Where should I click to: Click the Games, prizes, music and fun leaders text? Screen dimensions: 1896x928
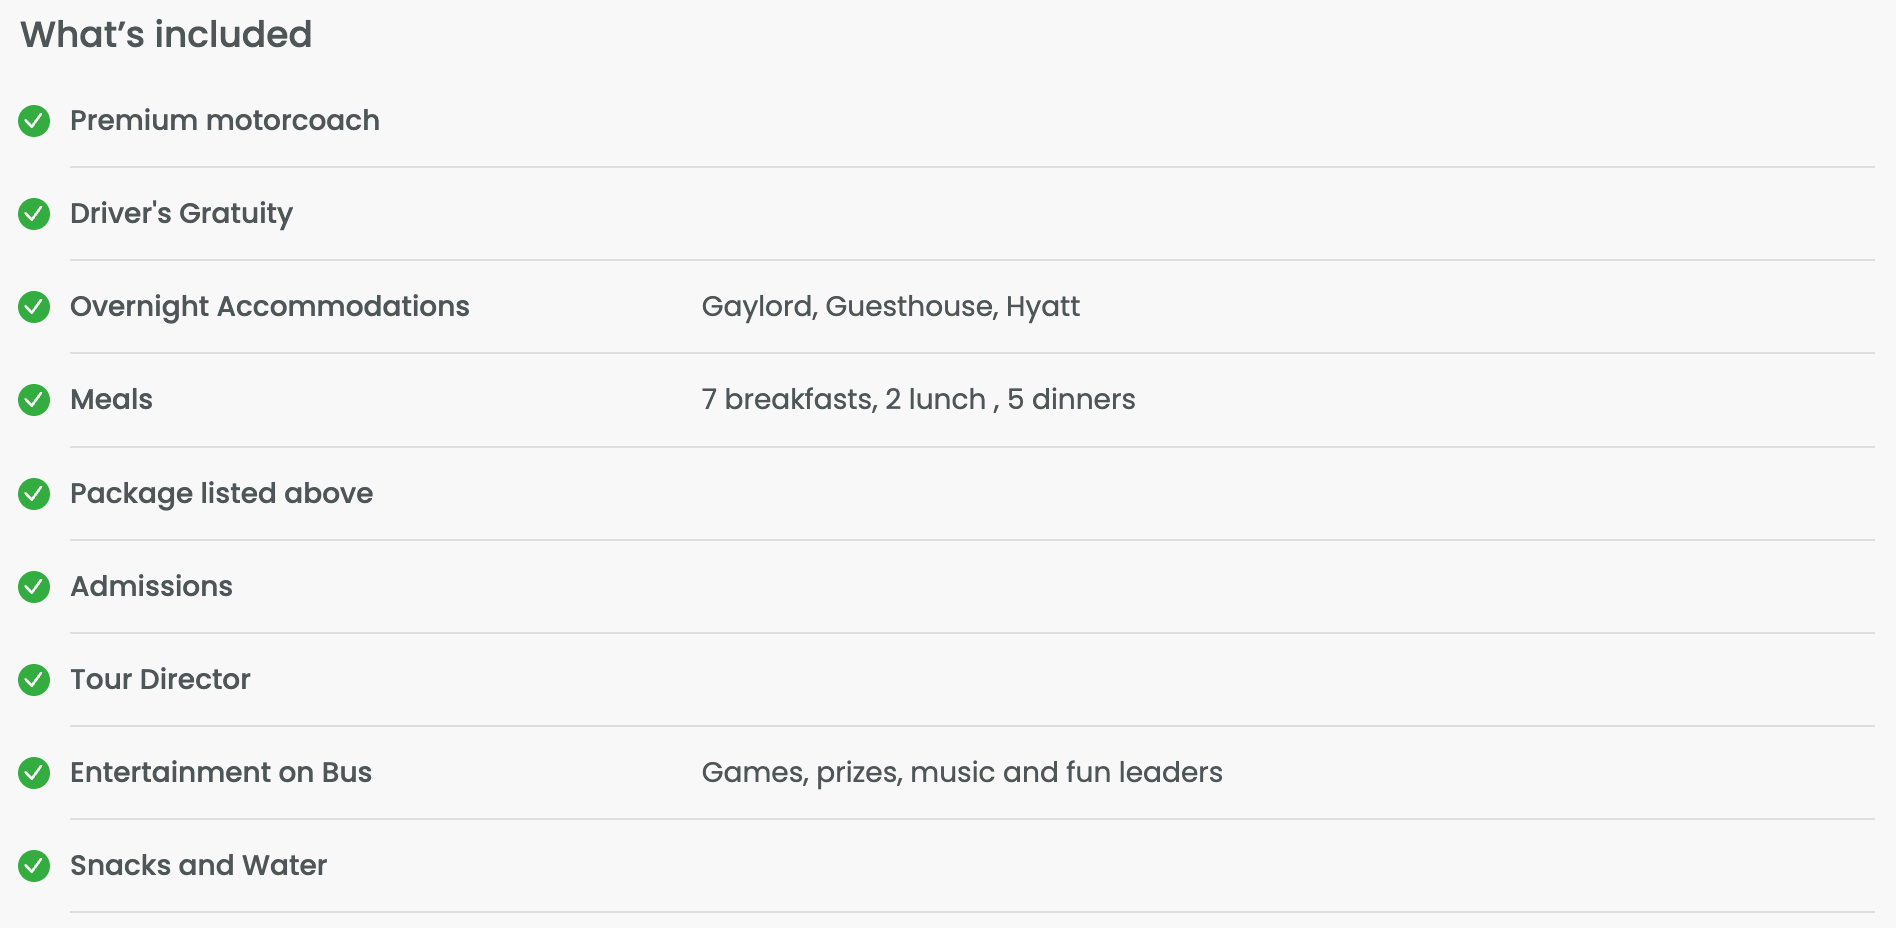pos(962,773)
